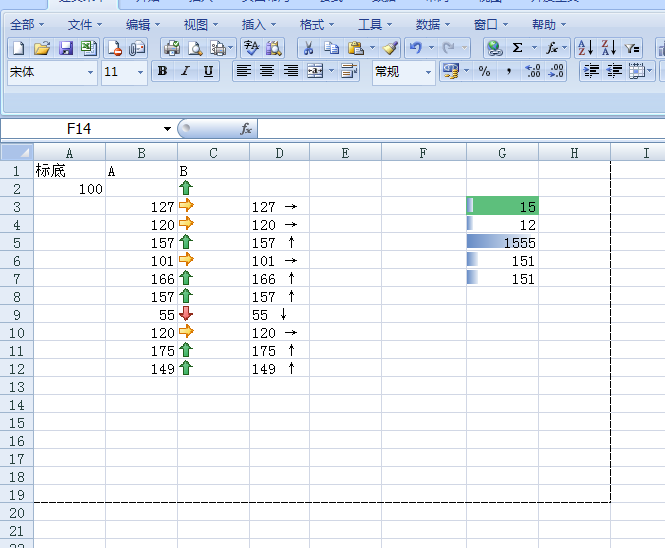Click the green data bar cell with 15
665x548 pixels.
[x=502, y=206]
